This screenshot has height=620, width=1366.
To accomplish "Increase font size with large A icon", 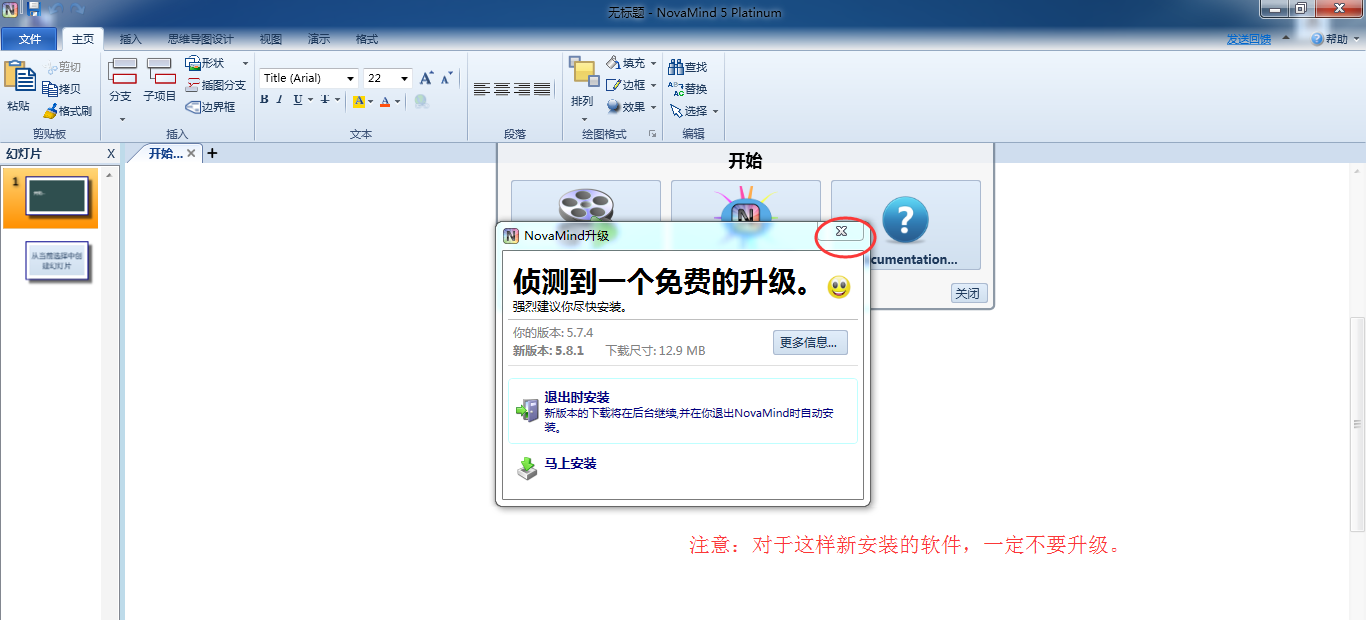I will point(427,78).
